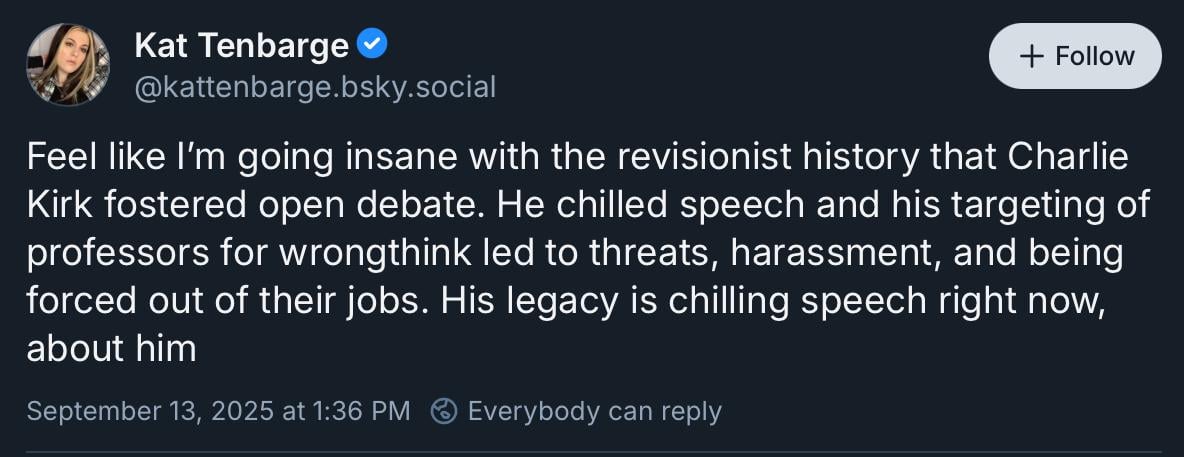This screenshot has width=1184, height=457.
Task: Click the September 13, 2025 timestamp
Action: [x=218, y=411]
